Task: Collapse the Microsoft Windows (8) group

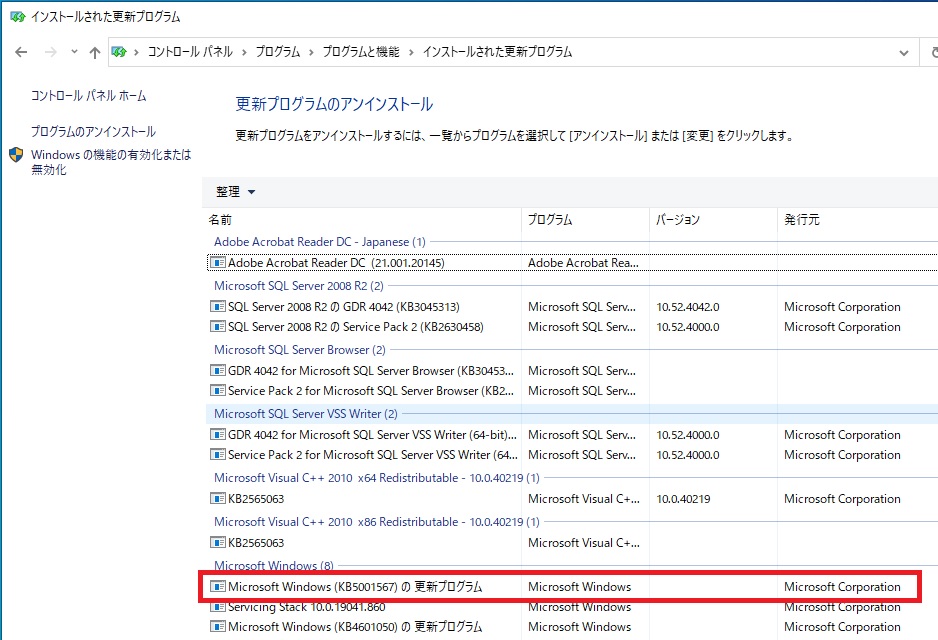Action: 274,566
